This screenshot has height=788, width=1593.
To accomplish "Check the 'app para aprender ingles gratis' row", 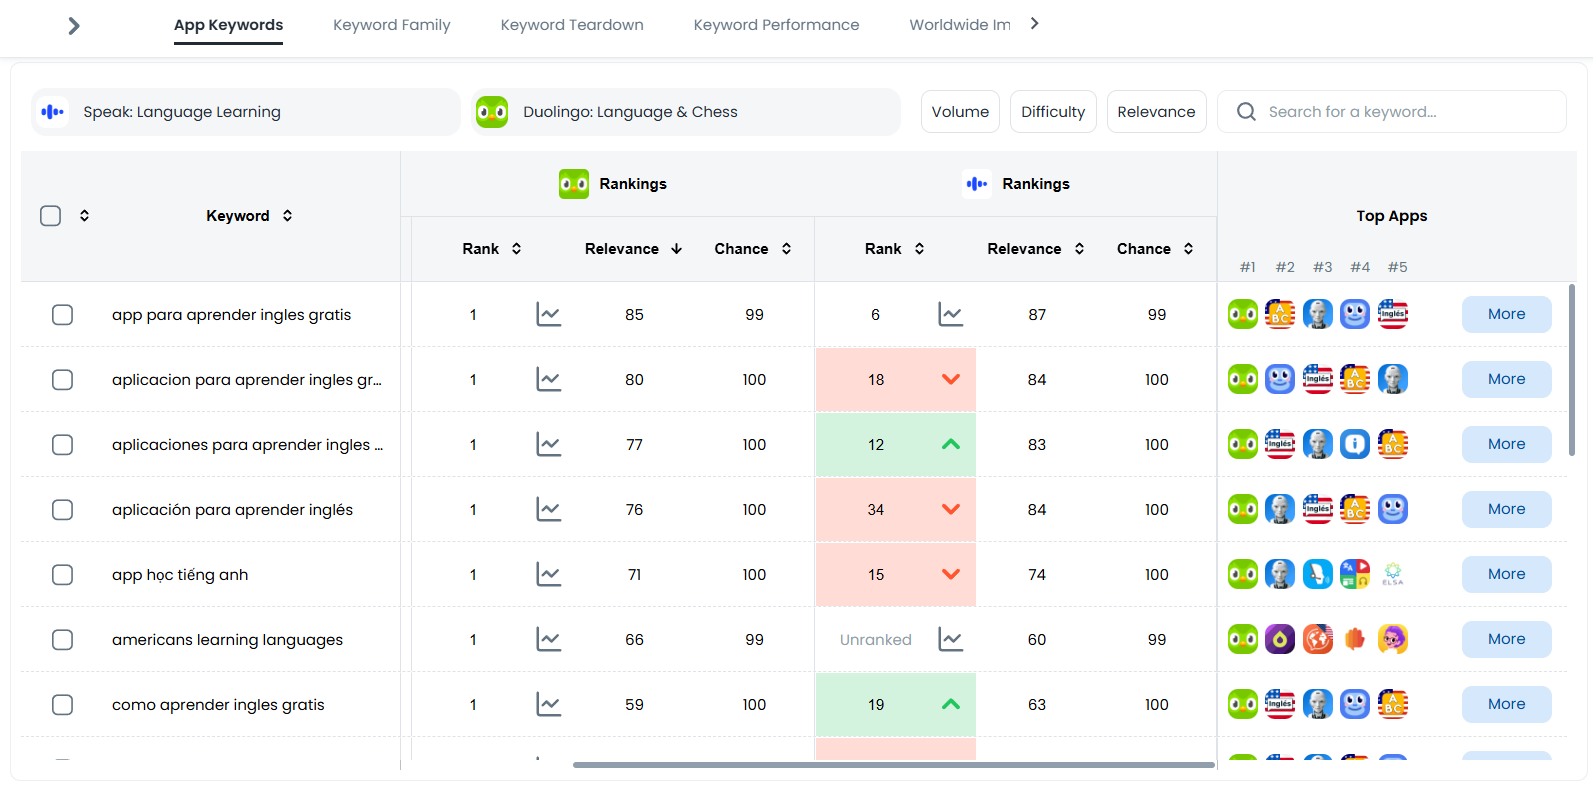I will coord(63,315).
